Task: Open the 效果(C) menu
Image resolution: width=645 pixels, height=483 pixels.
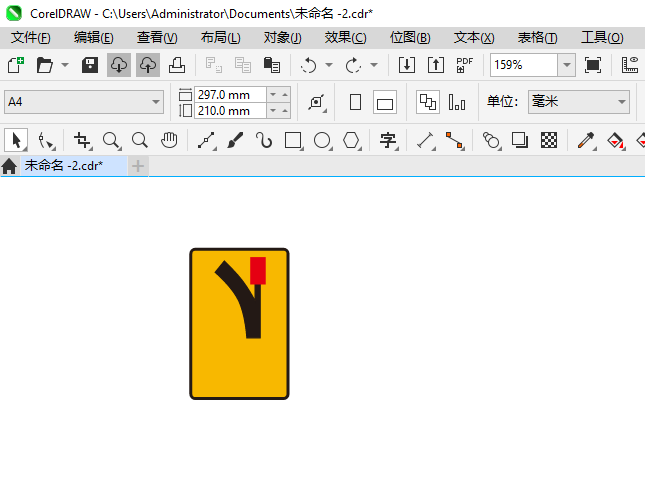Action: tap(346, 38)
